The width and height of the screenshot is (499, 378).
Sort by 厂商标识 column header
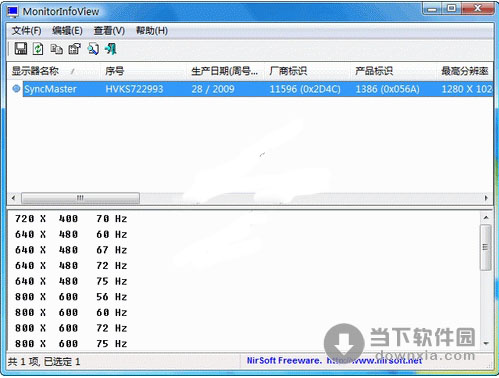(x=308, y=71)
